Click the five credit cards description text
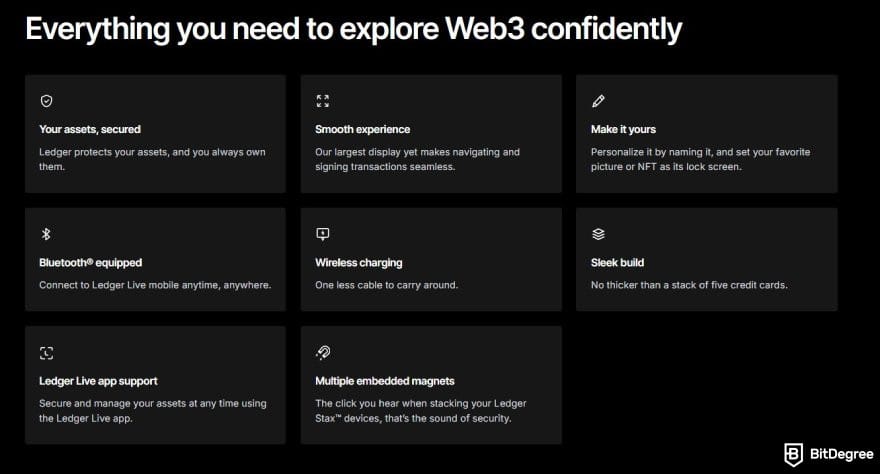880x474 pixels. [x=689, y=285]
